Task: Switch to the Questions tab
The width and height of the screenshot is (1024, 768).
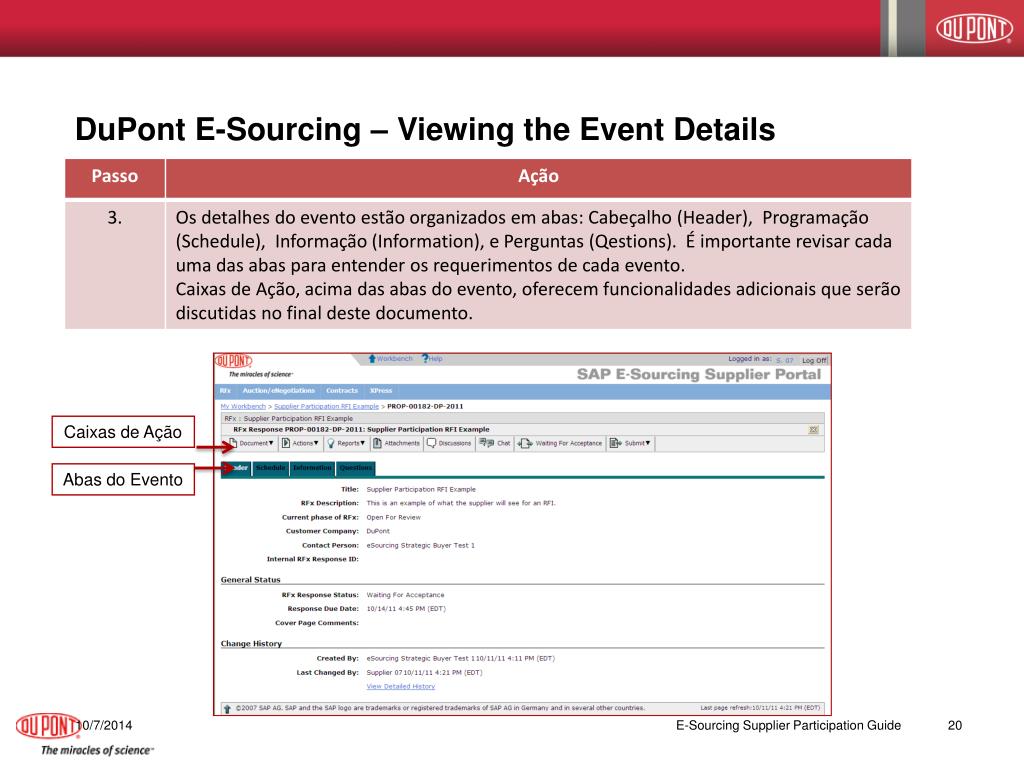Action: pos(356,468)
